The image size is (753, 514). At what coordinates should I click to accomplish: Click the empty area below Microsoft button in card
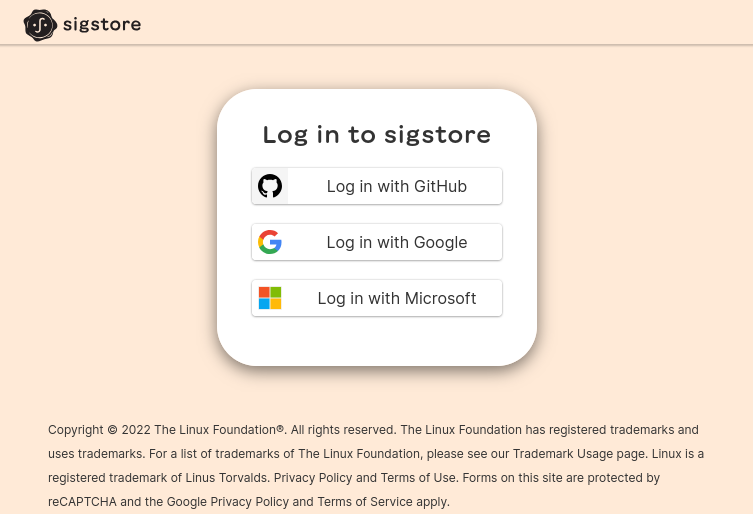click(x=377, y=340)
